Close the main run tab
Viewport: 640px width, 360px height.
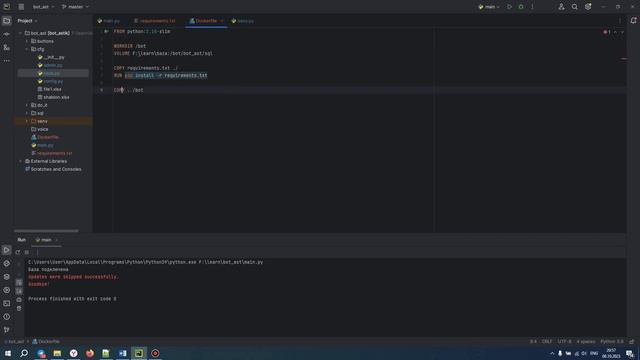pos(57,240)
